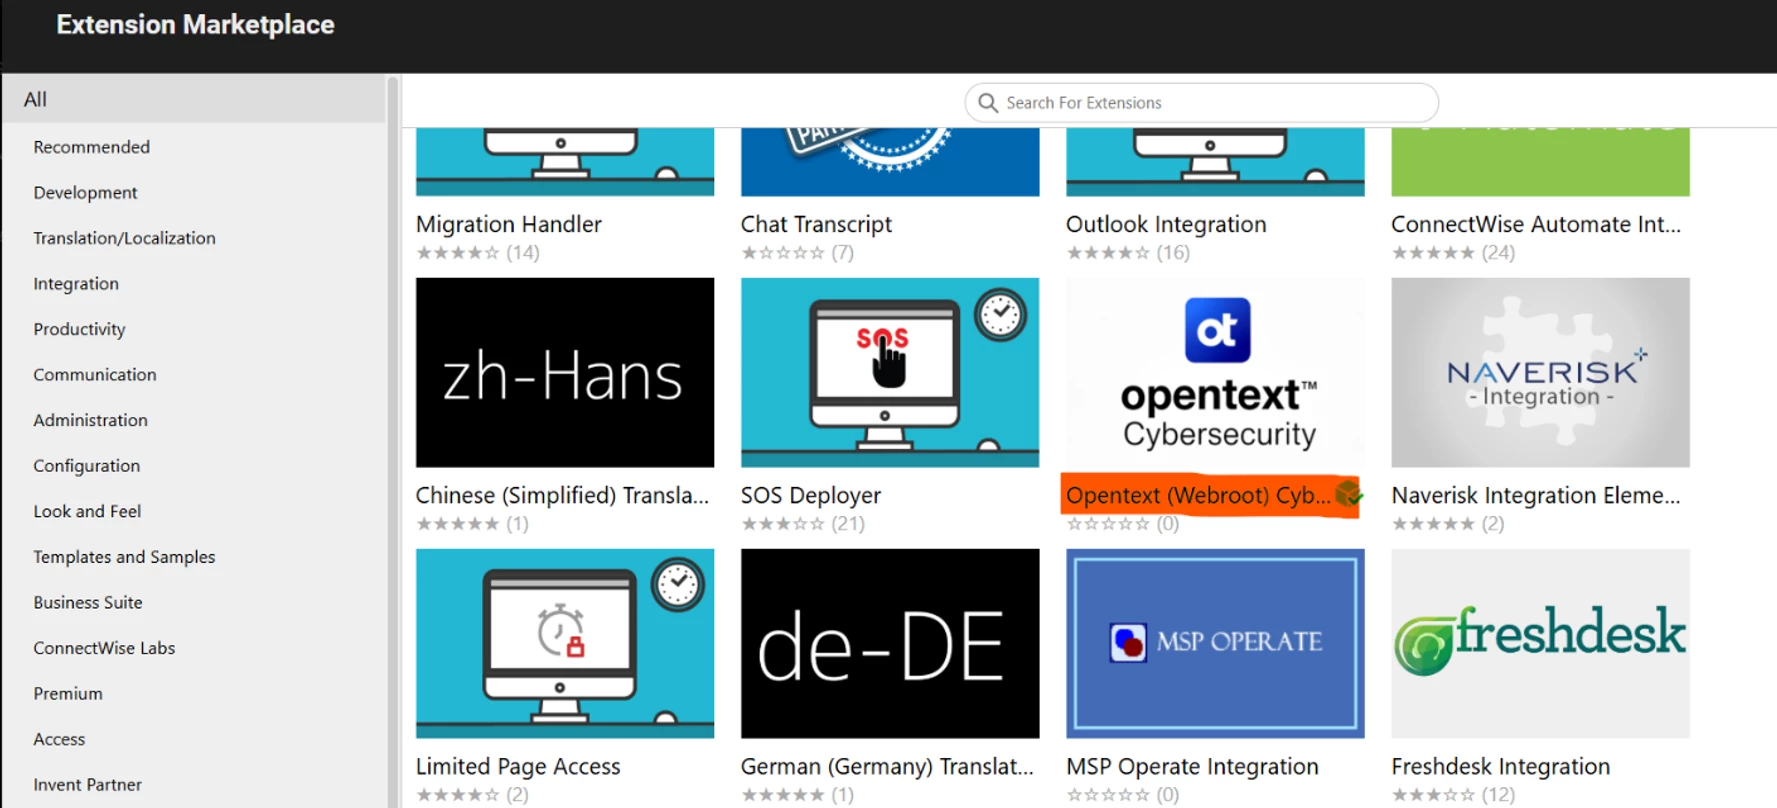1777x808 pixels.
Task: Open the zh-Hans extension tile
Action: (x=565, y=372)
